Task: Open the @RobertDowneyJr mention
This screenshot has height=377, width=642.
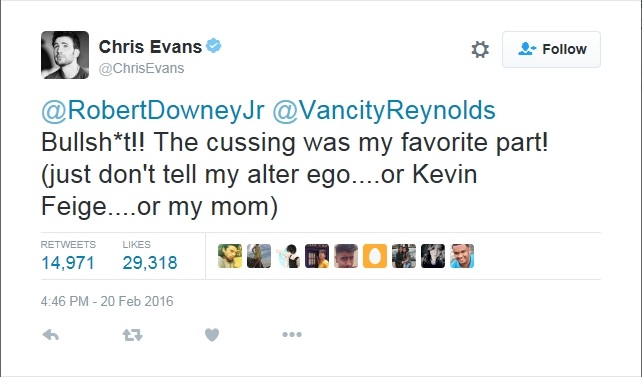Action: point(153,110)
